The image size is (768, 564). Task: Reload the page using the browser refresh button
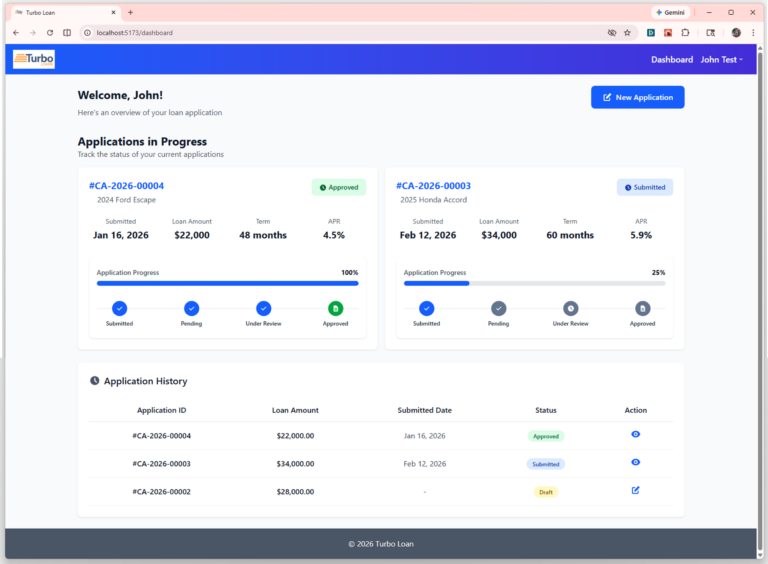[49, 32]
